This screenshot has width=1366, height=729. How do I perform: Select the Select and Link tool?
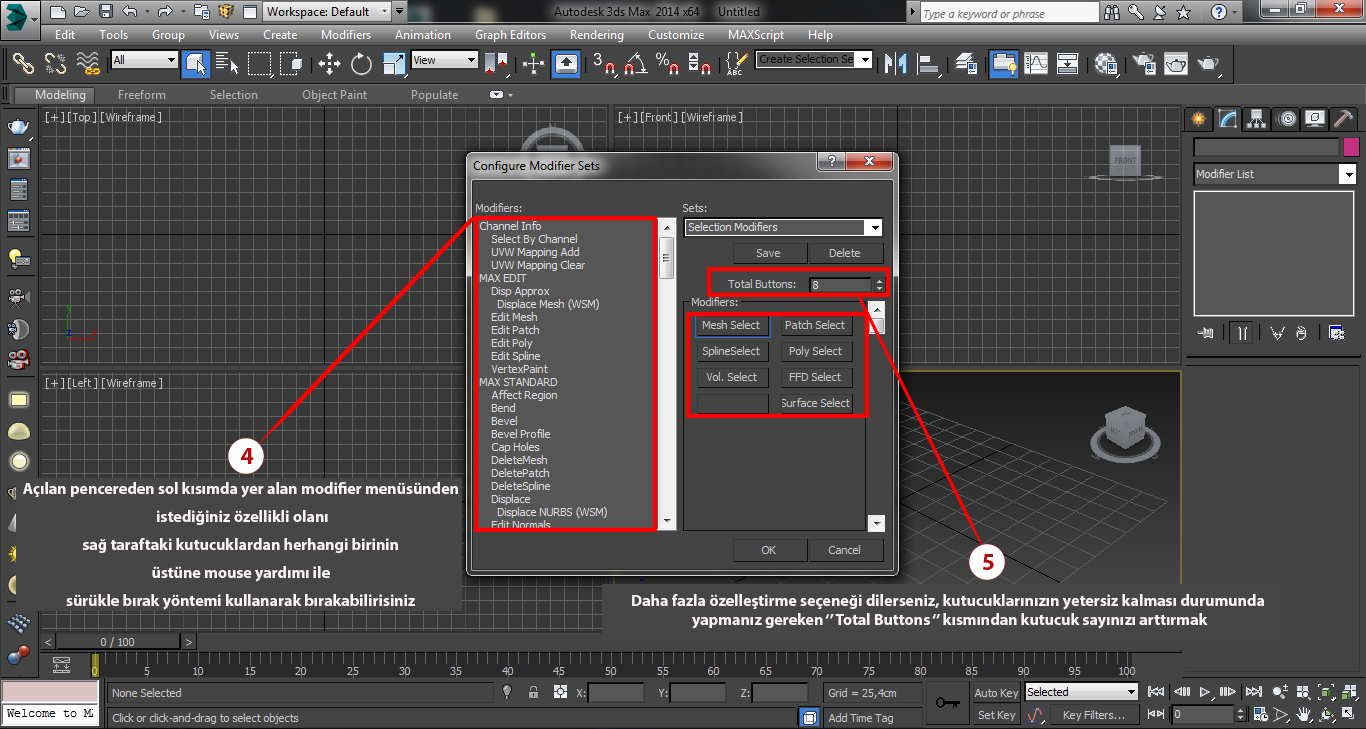23,63
